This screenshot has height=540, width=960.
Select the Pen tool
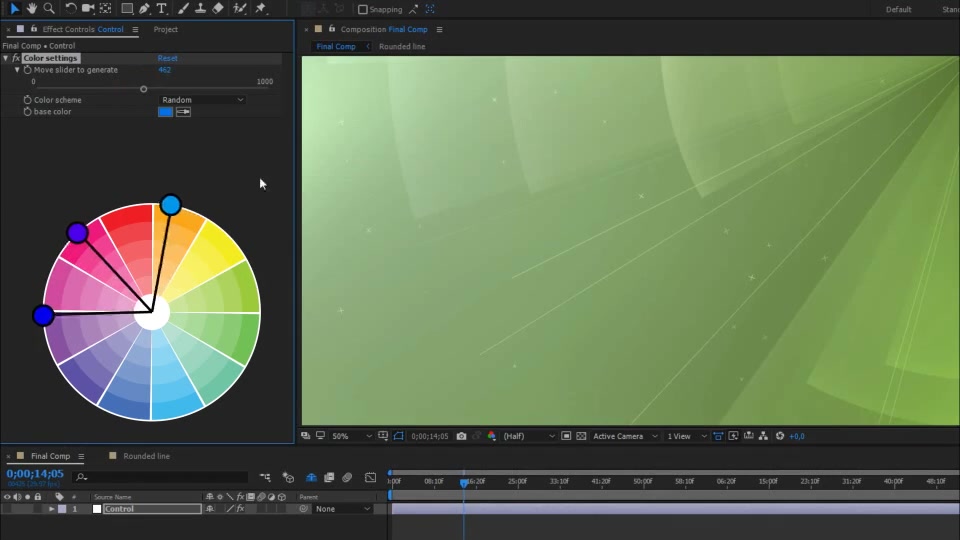(x=144, y=9)
